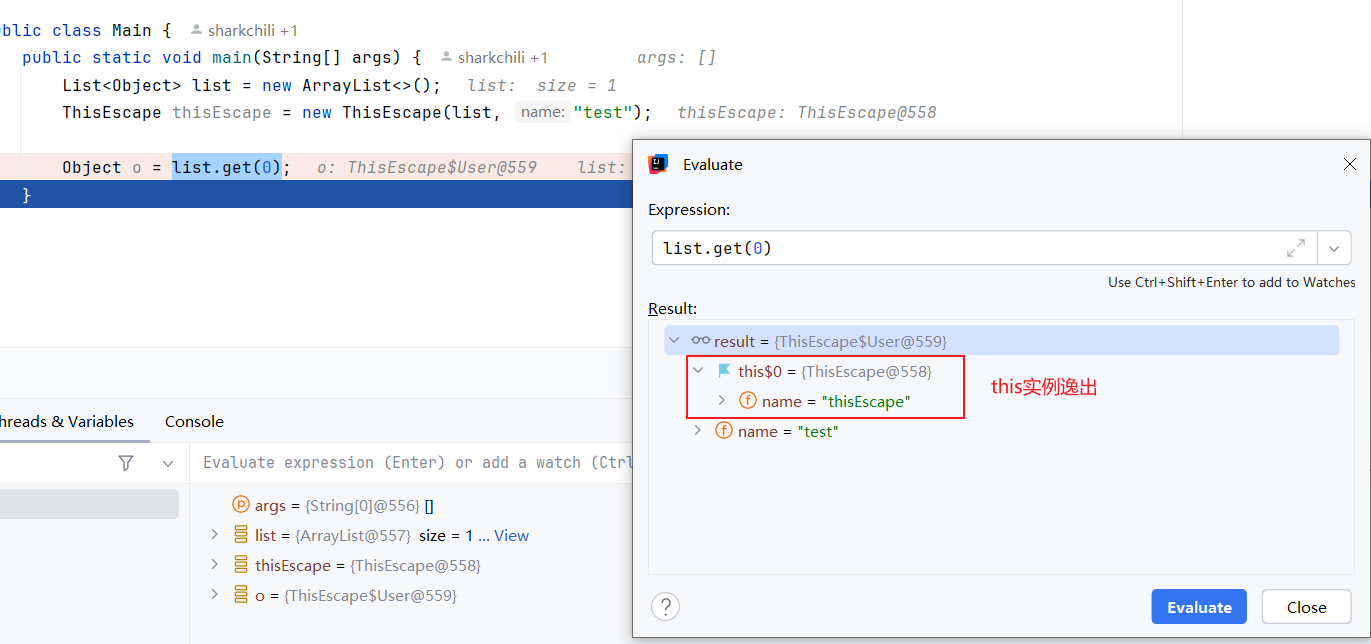
Task: Open expression history dropdown arrow
Action: pyautogui.click(x=1334, y=247)
